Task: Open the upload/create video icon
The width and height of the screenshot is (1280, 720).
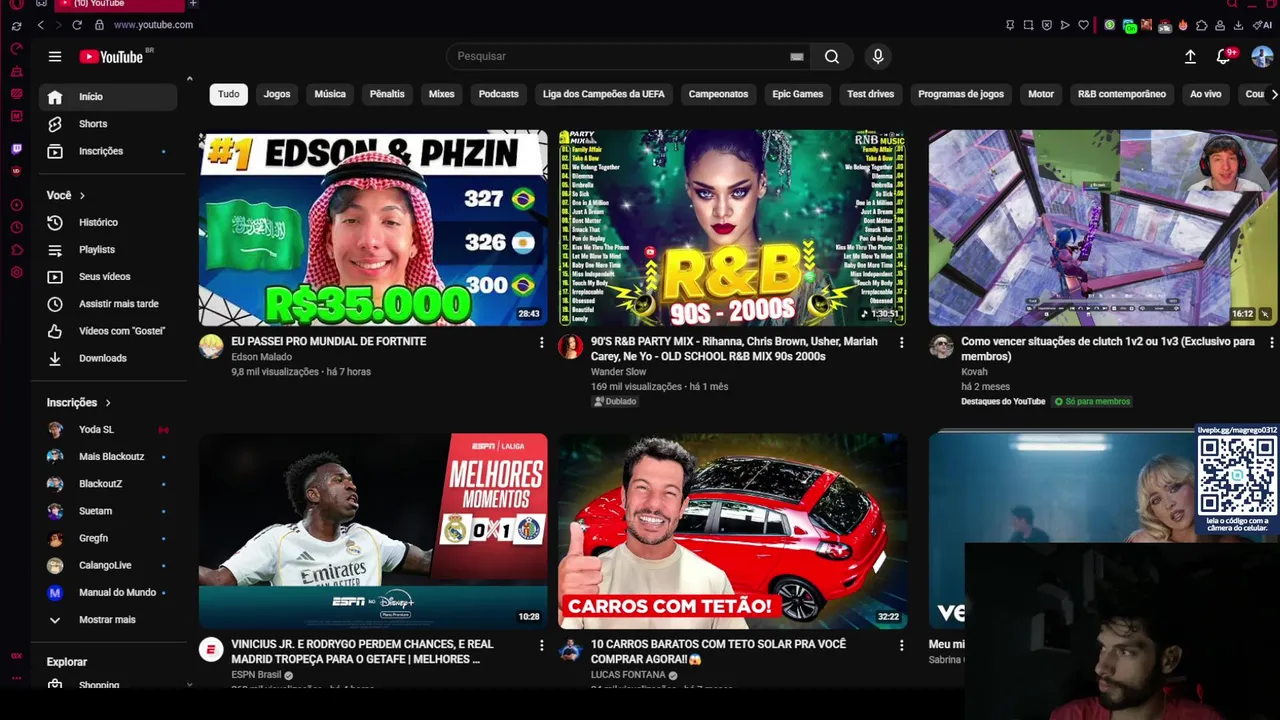Action: (x=1190, y=57)
